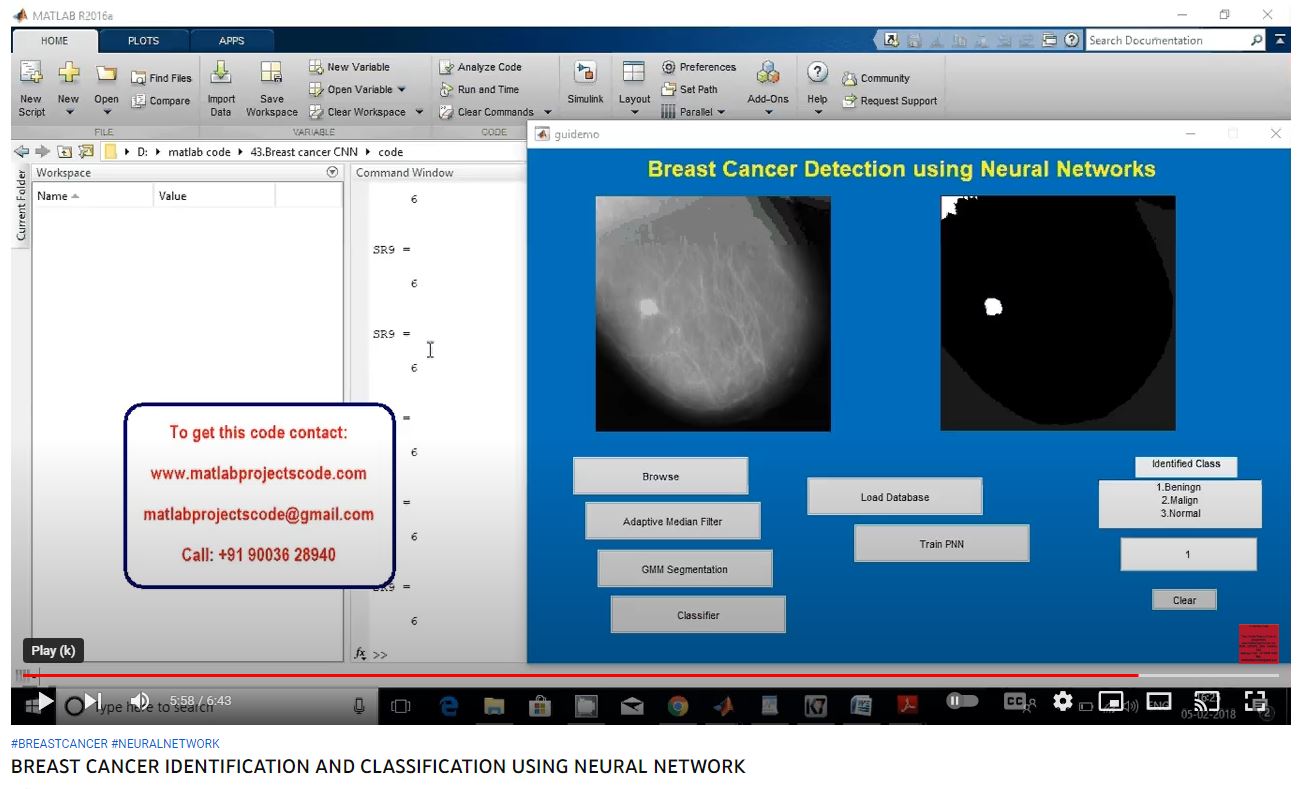Click the Search Documentation field

pos(1166,41)
